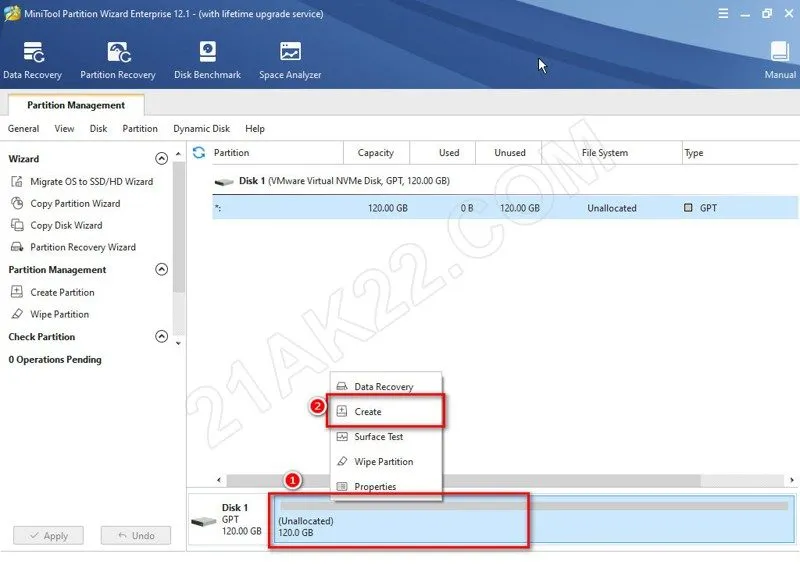This screenshot has width=800, height=568.
Task: Click the Disk 1 GPT label in disk map
Action: pos(241,520)
